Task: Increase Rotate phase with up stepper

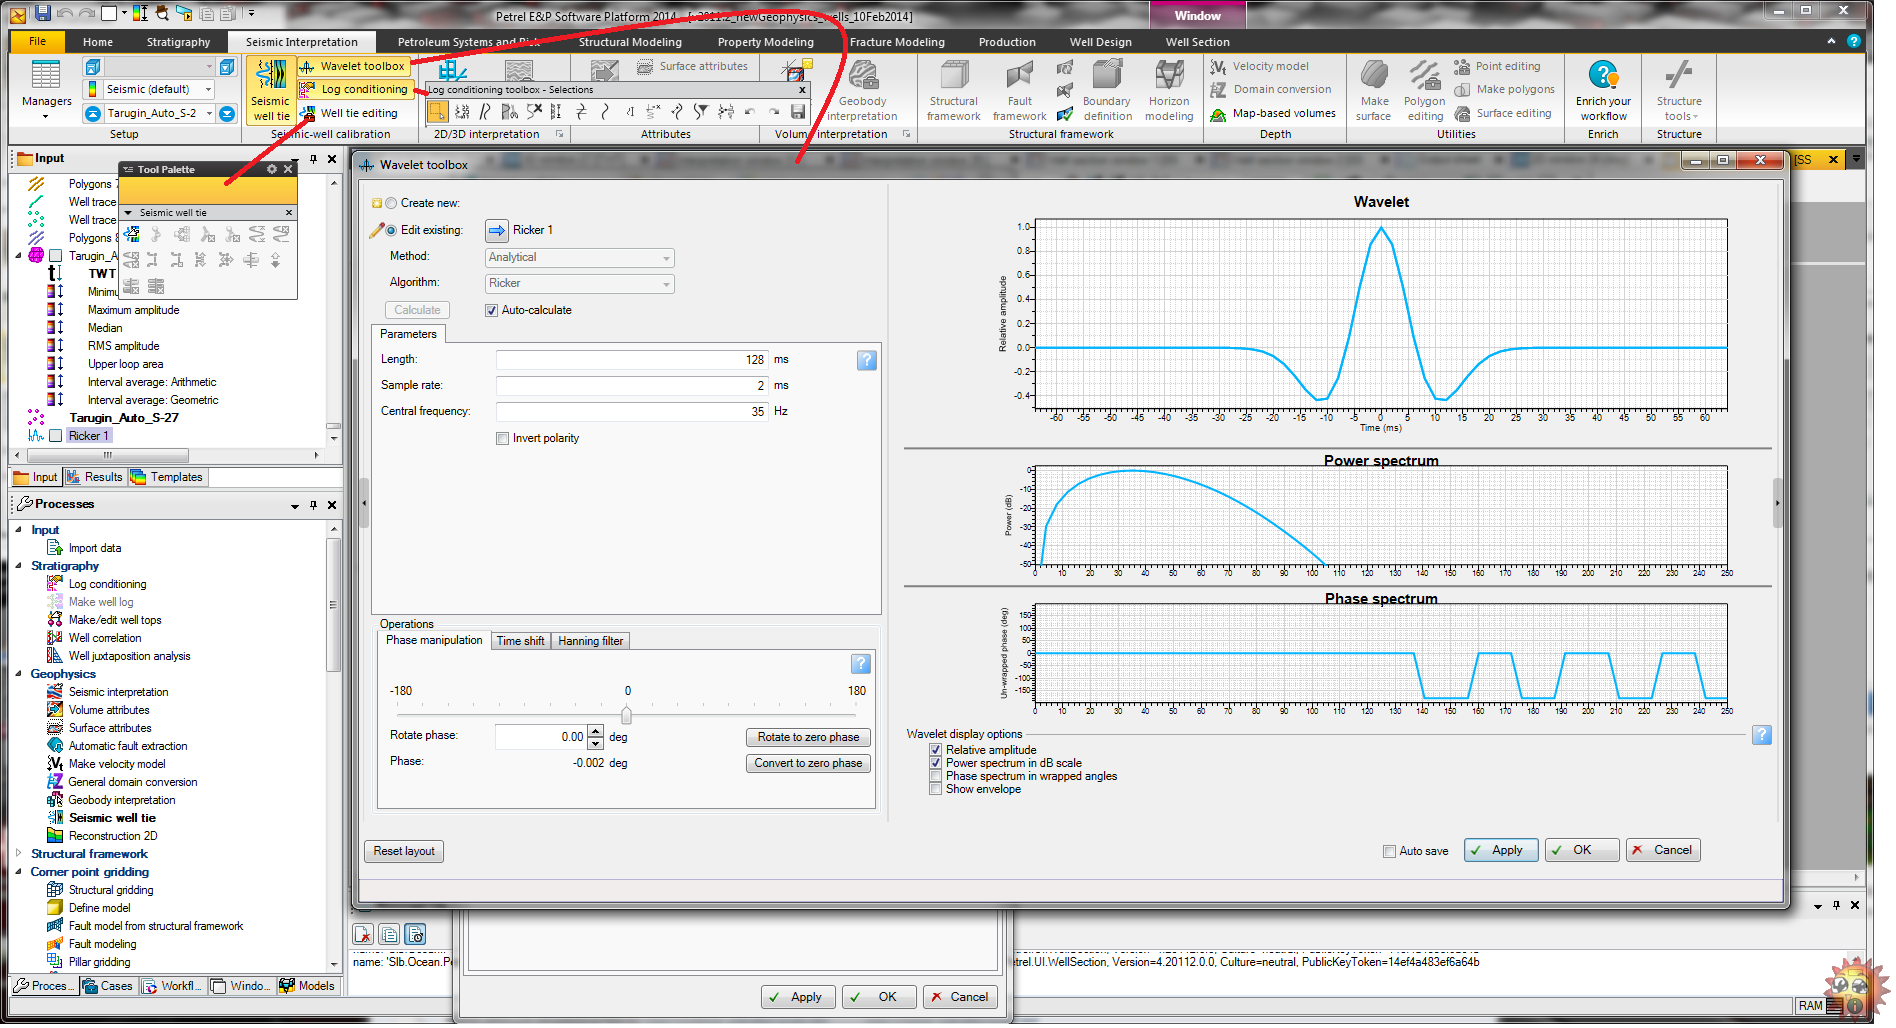Action: point(596,731)
